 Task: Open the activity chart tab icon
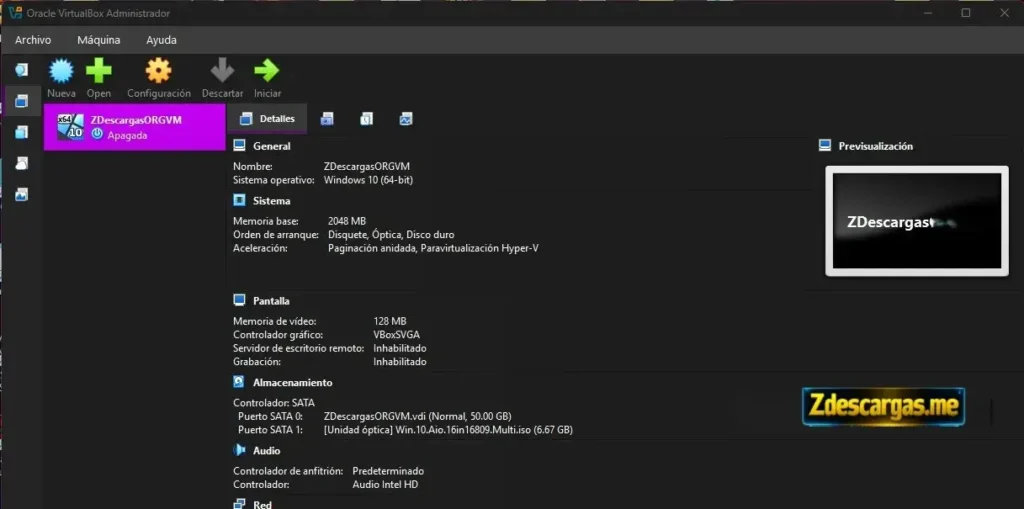406,119
